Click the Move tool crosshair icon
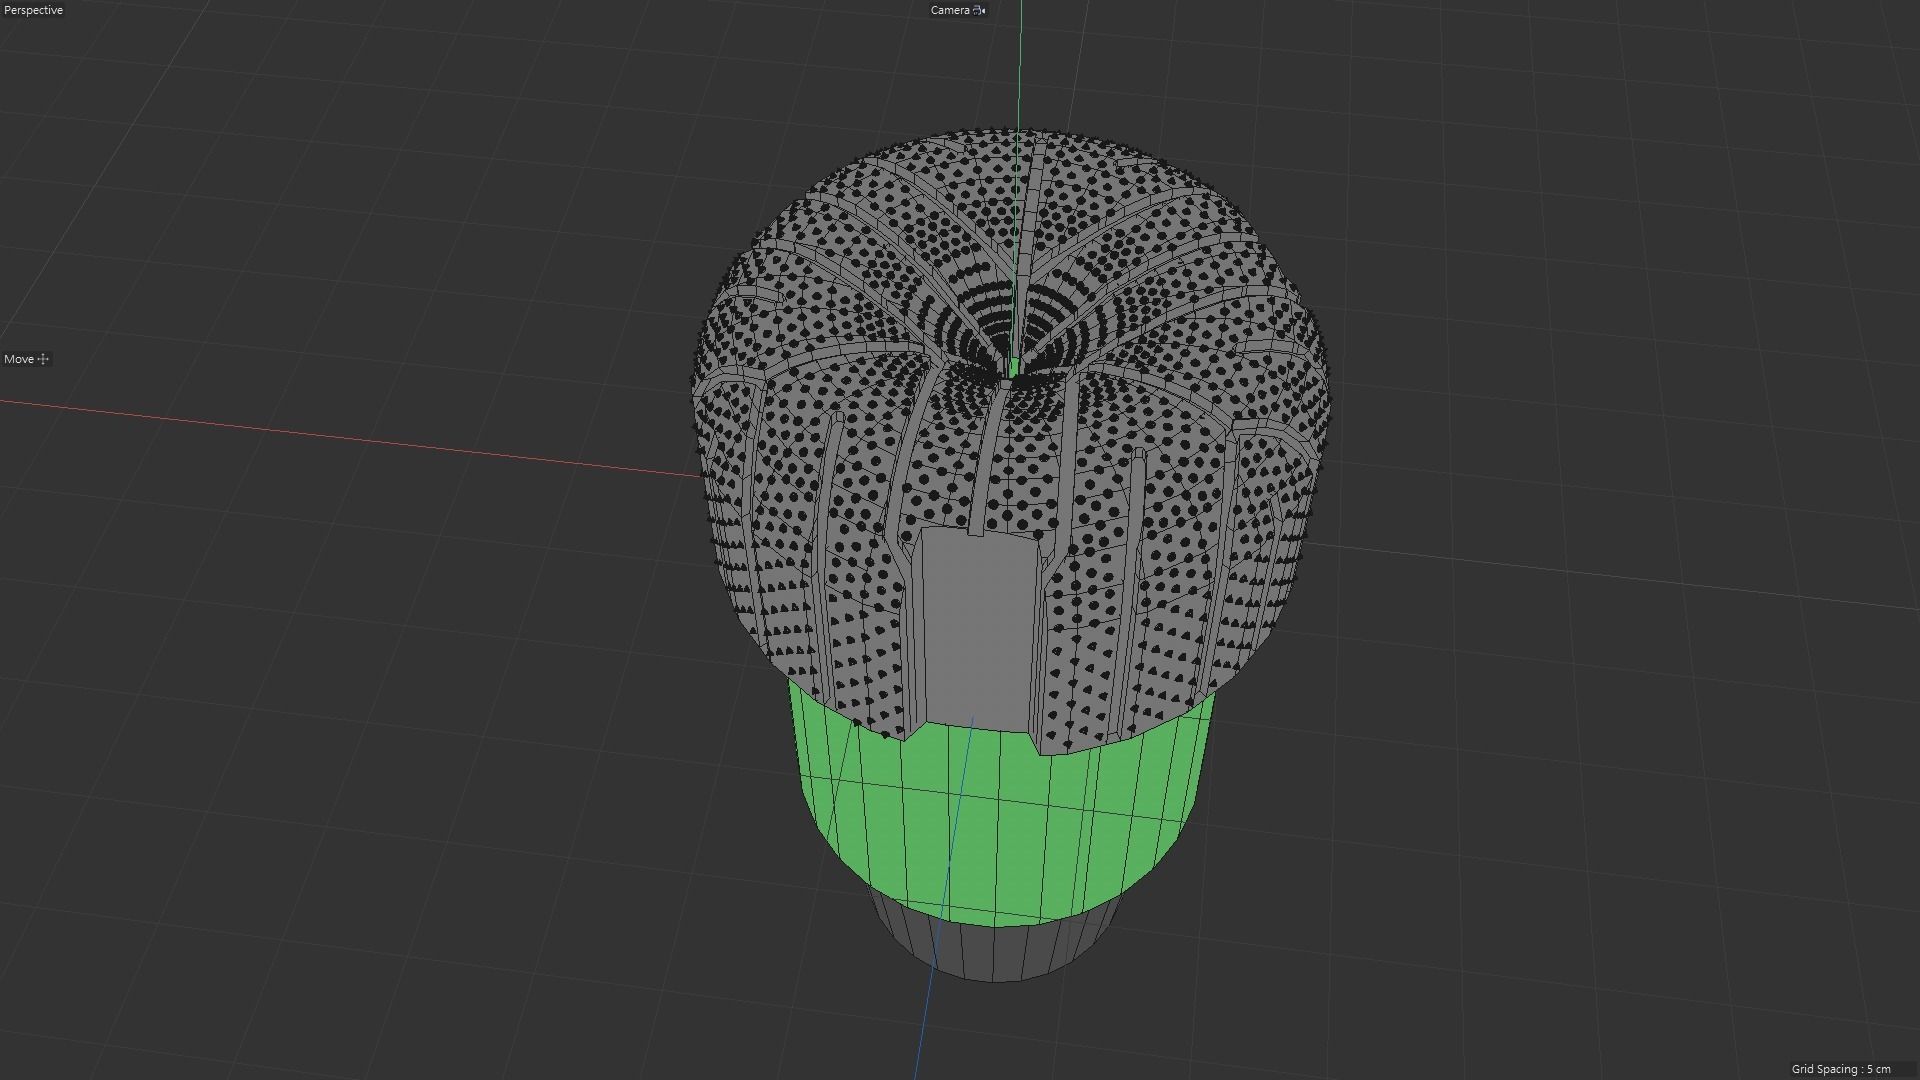 pos(43,359)
